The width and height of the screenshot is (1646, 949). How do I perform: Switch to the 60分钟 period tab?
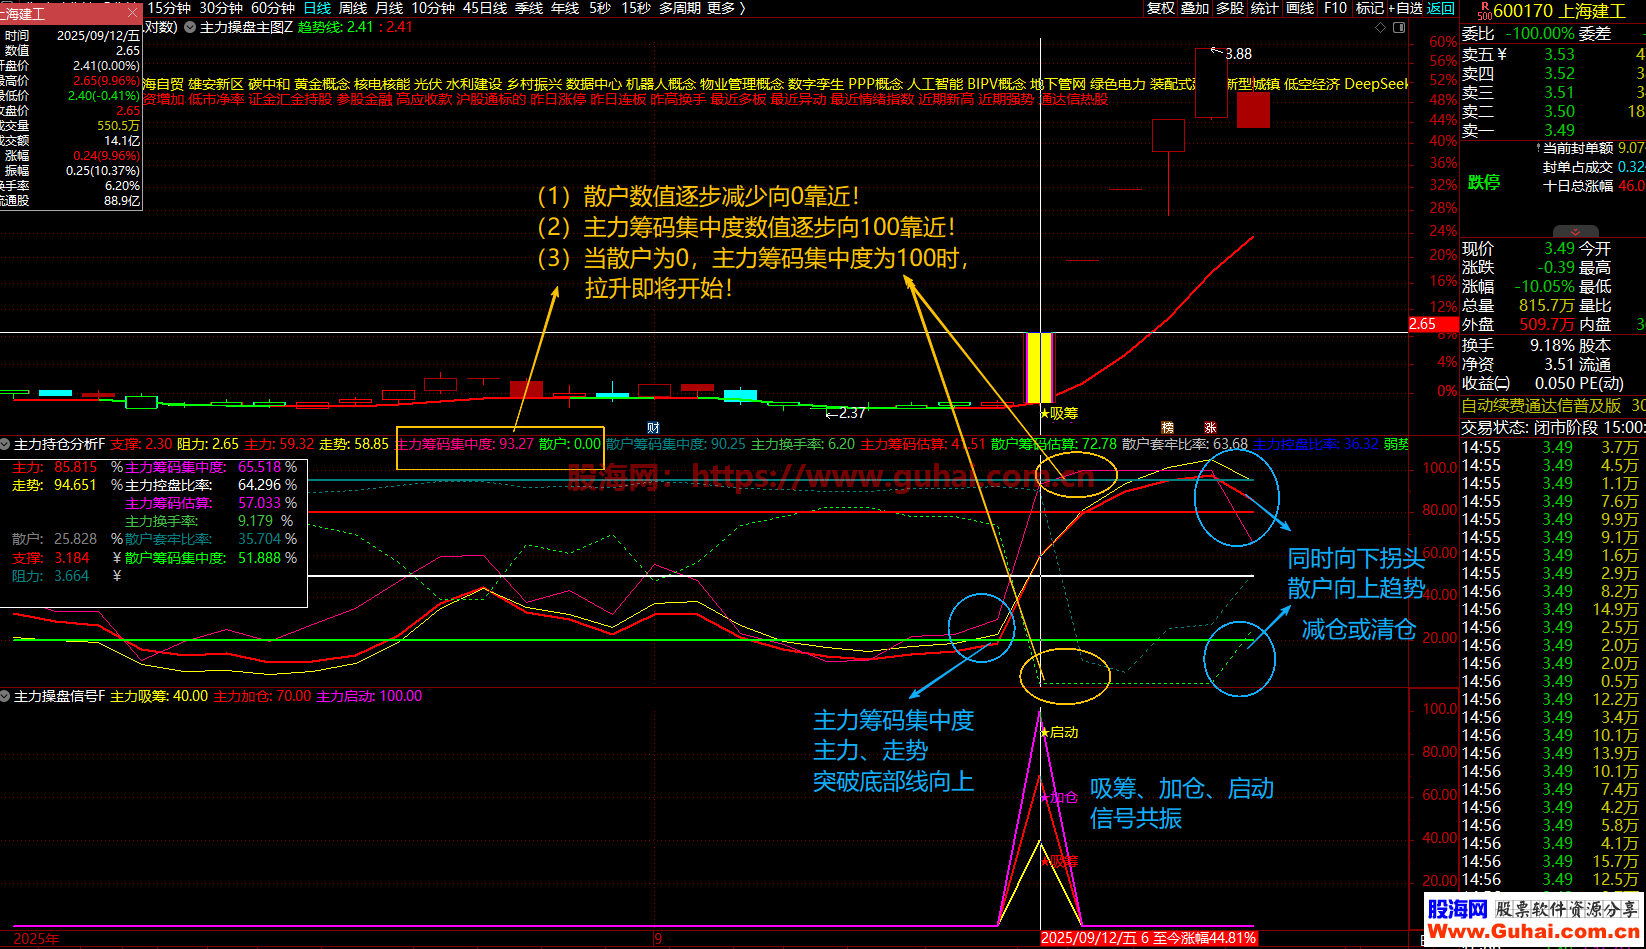click(273, 8)
